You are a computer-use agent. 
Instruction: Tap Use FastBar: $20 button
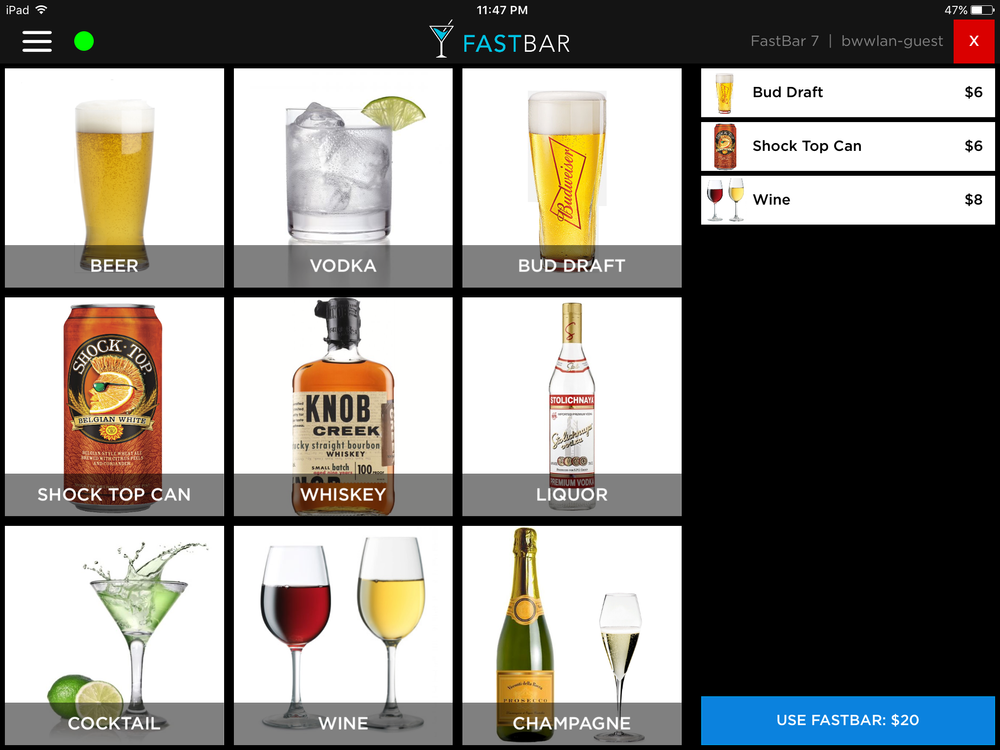point(848,720)
